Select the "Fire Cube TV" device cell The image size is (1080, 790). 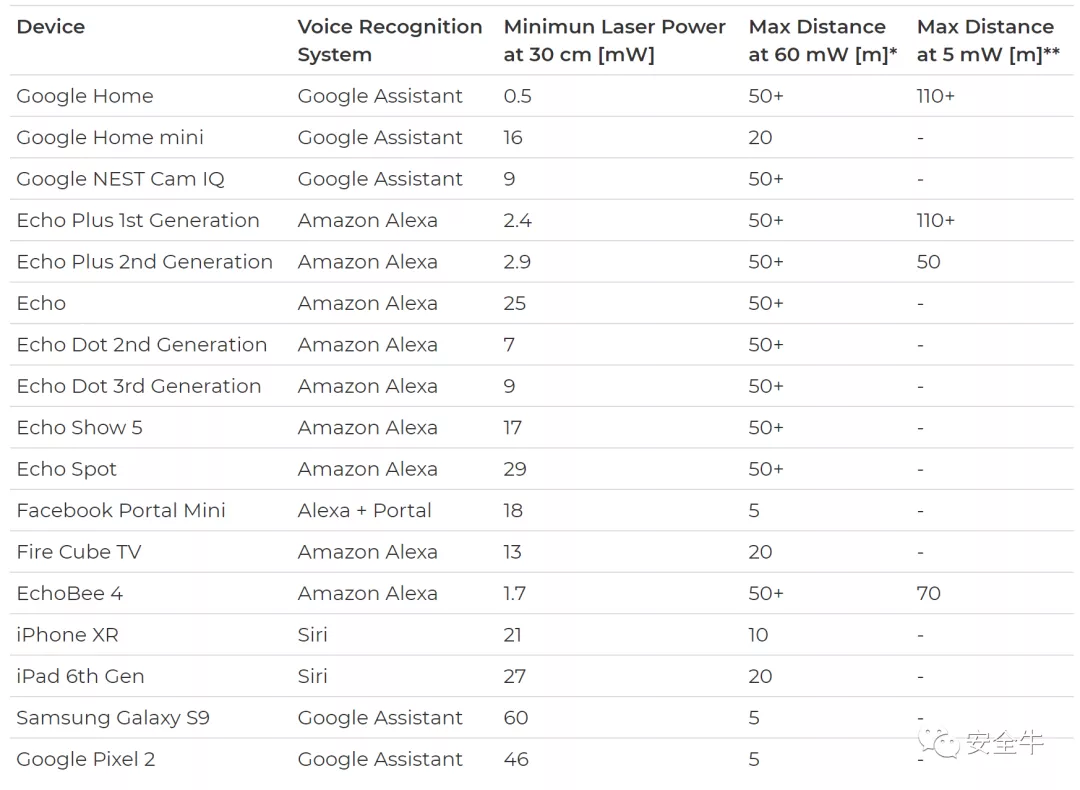click(79, 552)
